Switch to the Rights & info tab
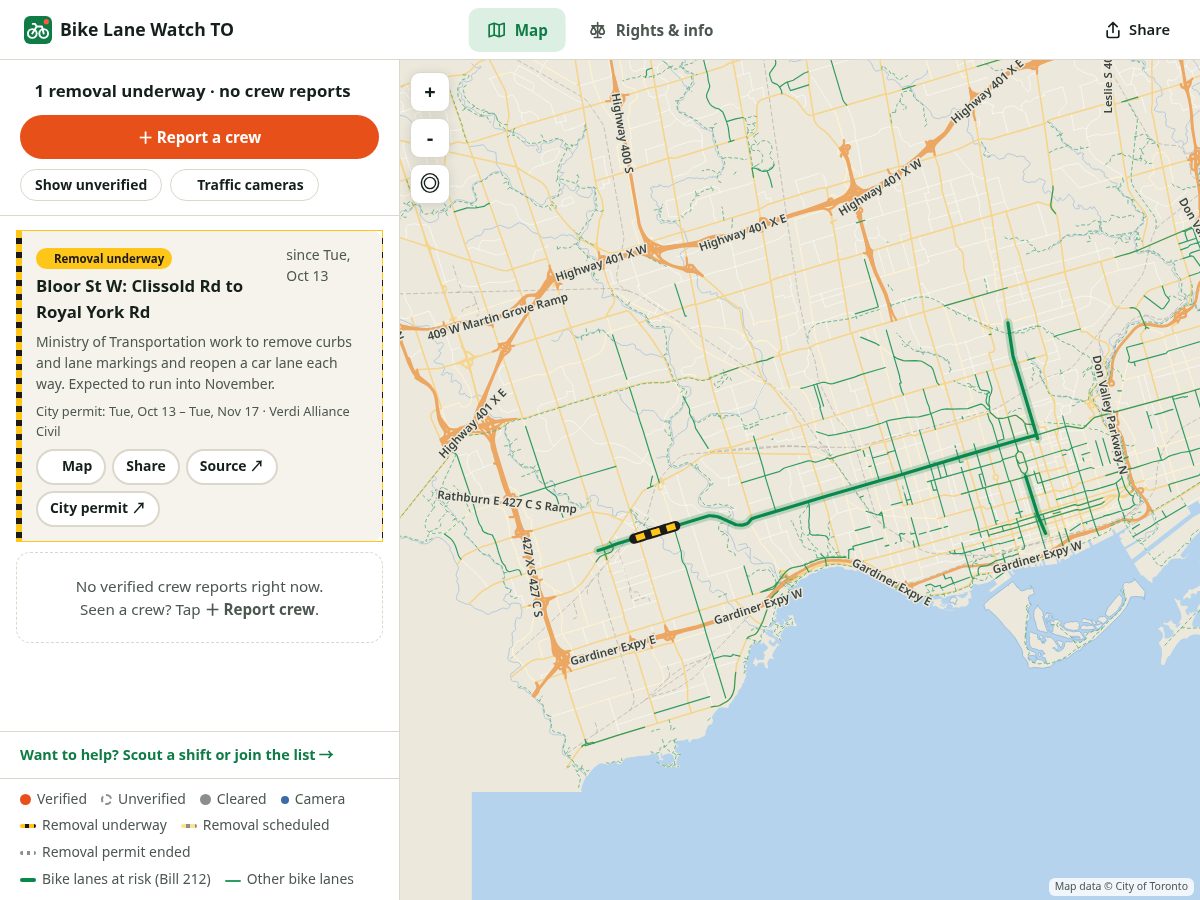 click(x=651, y=30)
